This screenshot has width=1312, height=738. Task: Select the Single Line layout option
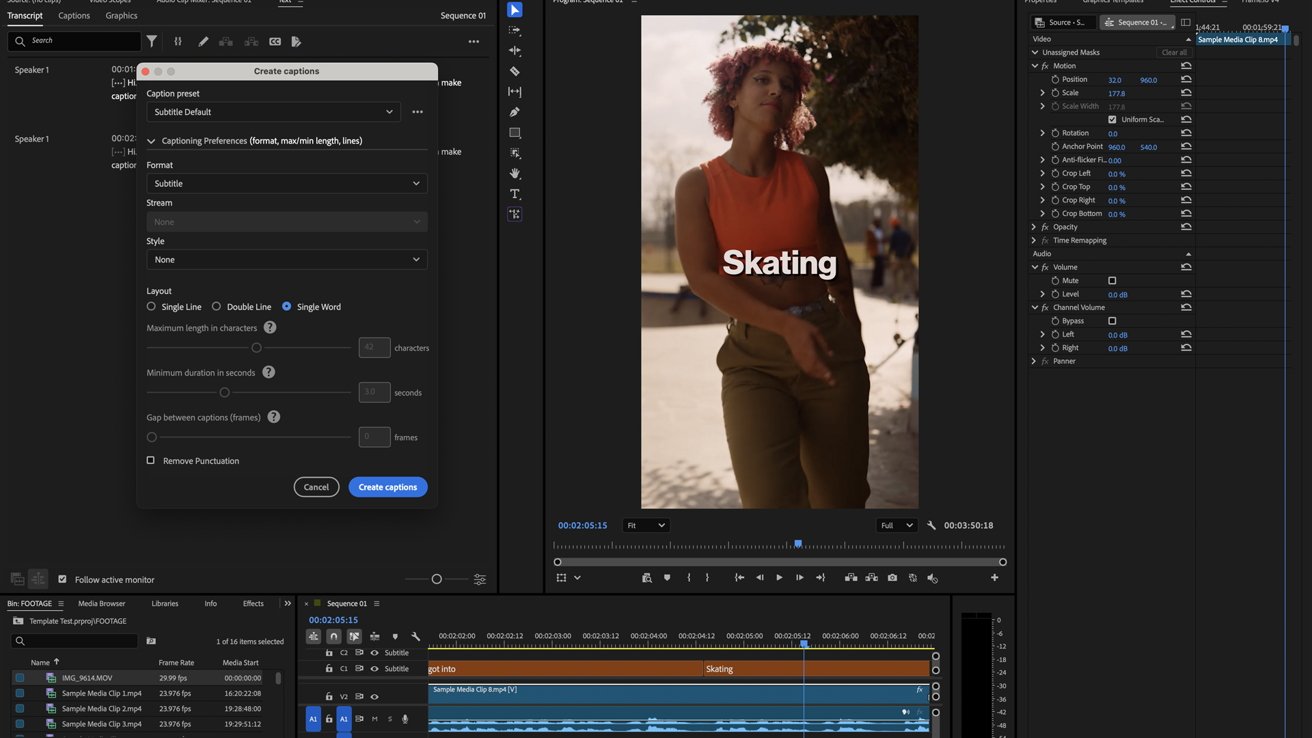pos(151,307)
